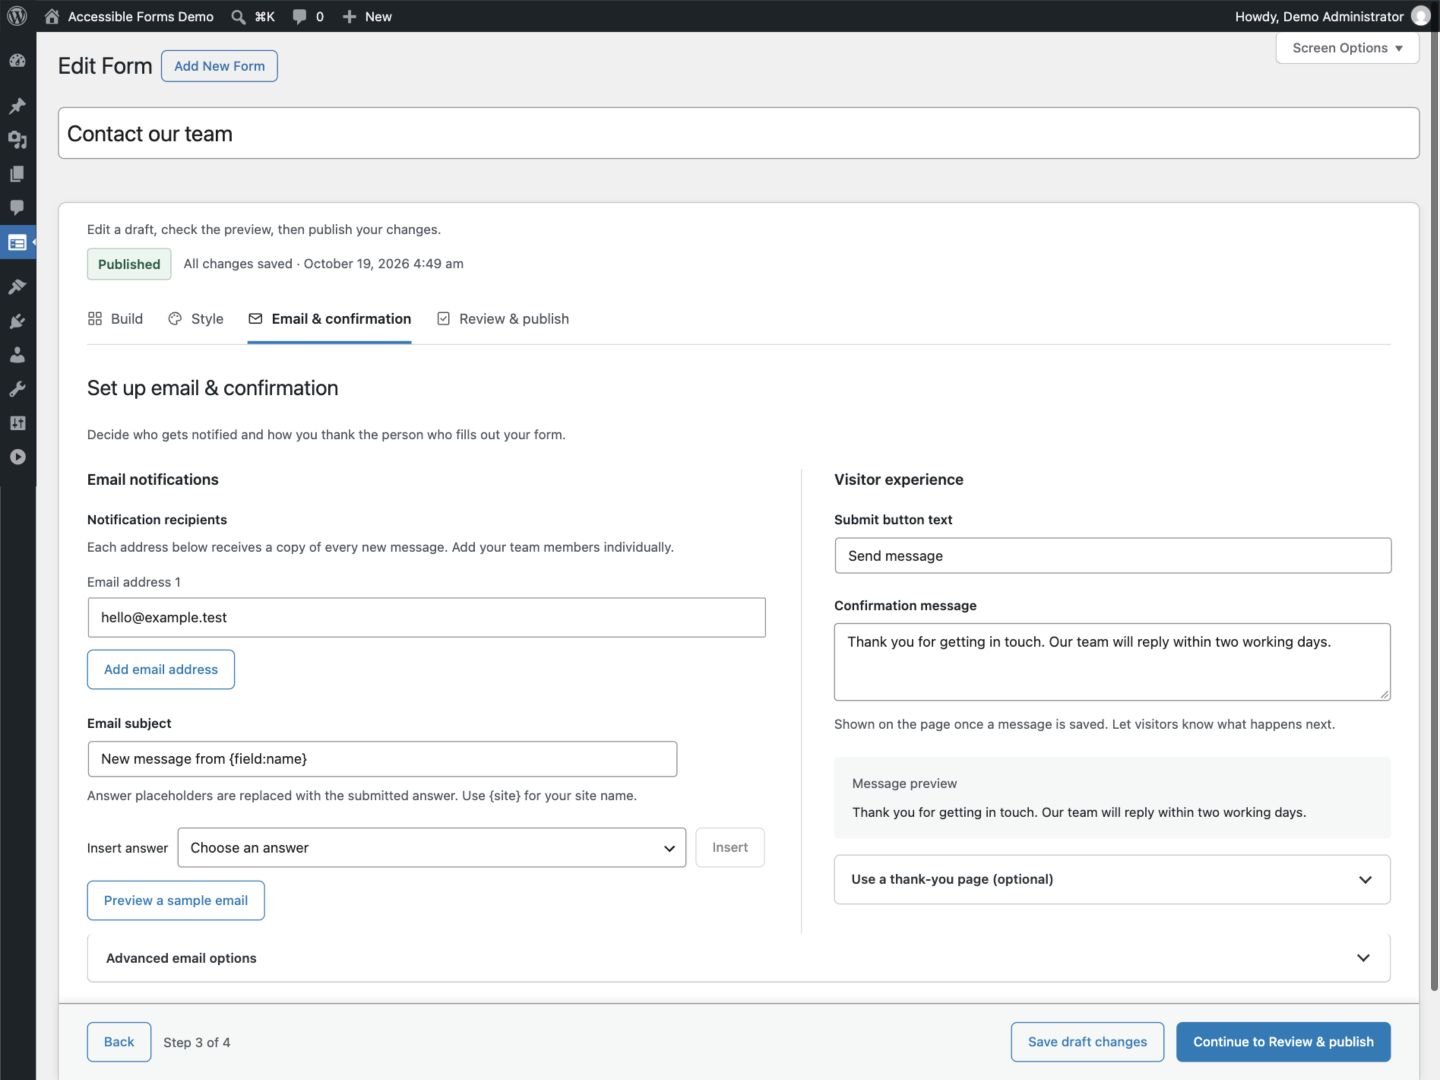Expand Advanced email options
The image size is (1440, 1080).
738,958
